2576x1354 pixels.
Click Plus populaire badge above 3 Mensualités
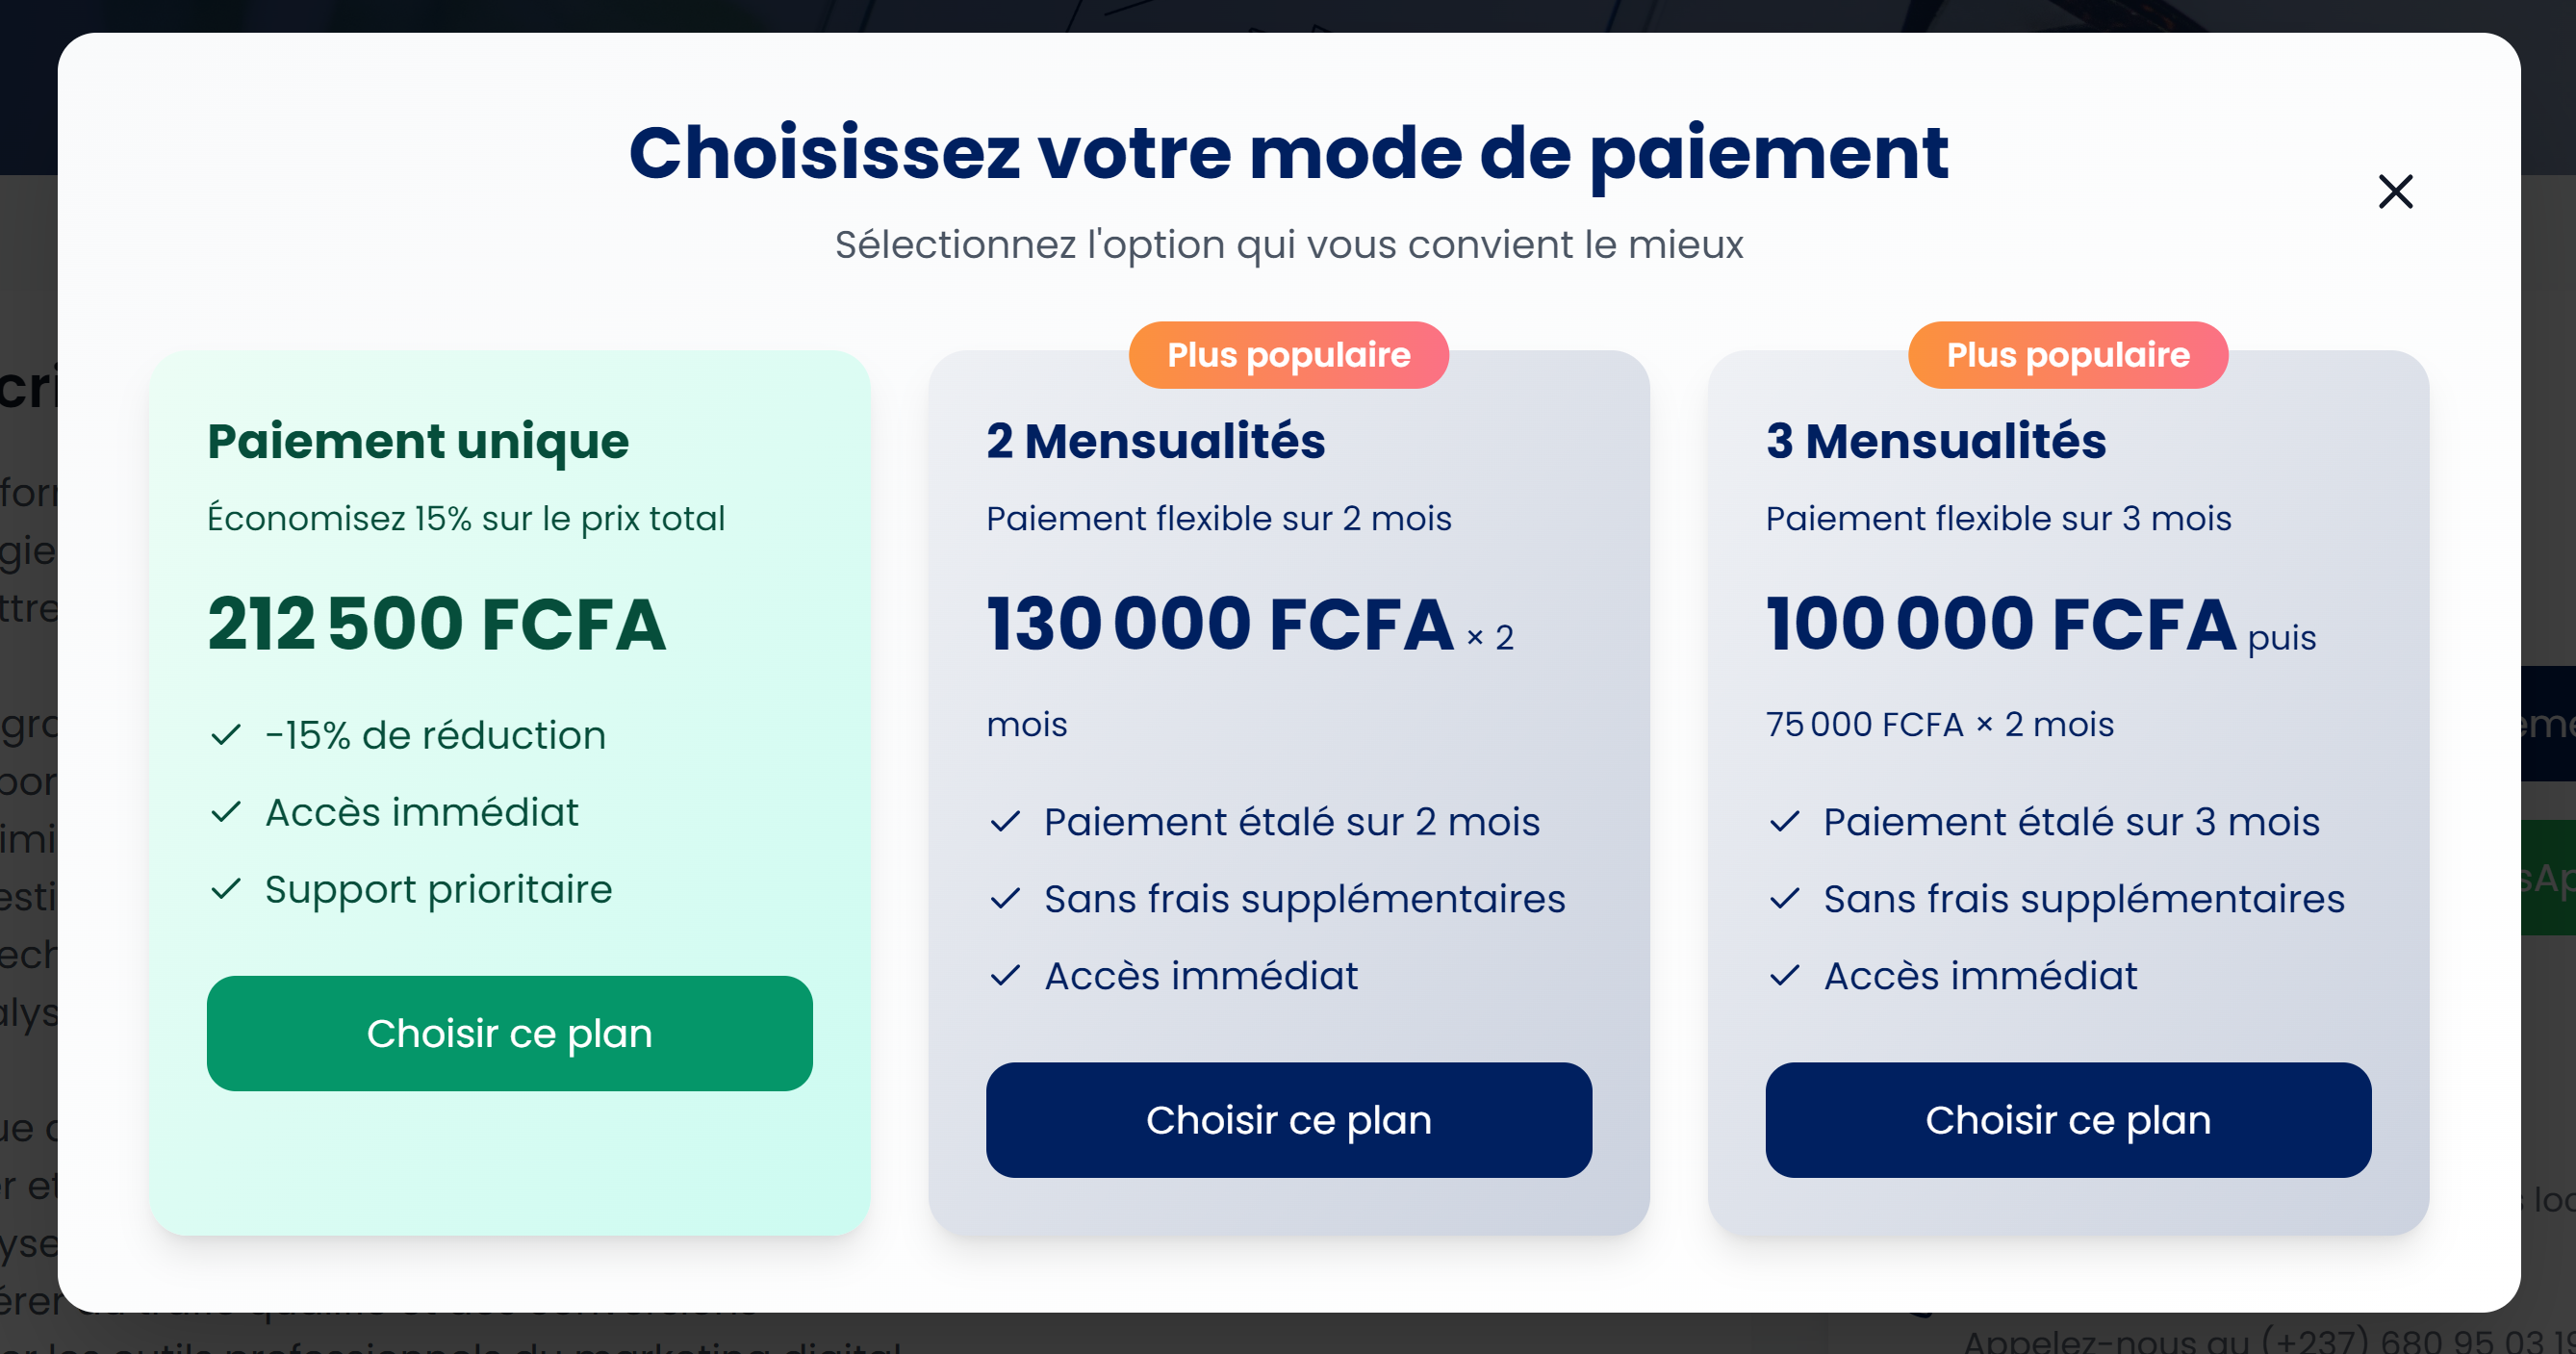tap(2067, 355)
